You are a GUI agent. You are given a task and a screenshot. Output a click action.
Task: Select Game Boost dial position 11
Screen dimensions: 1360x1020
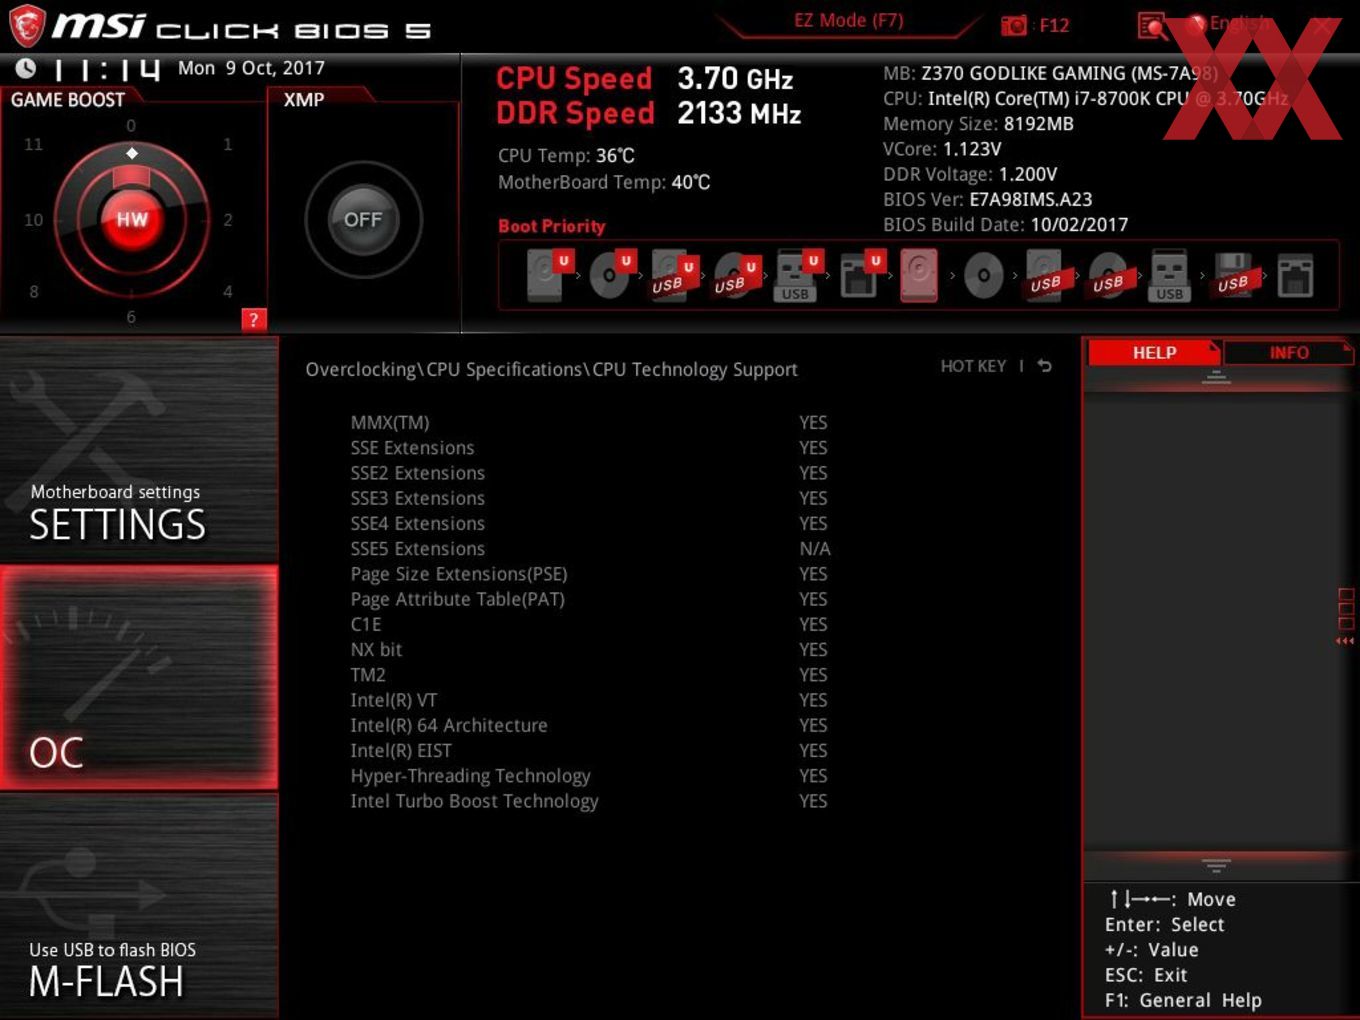tap(33, 144)
